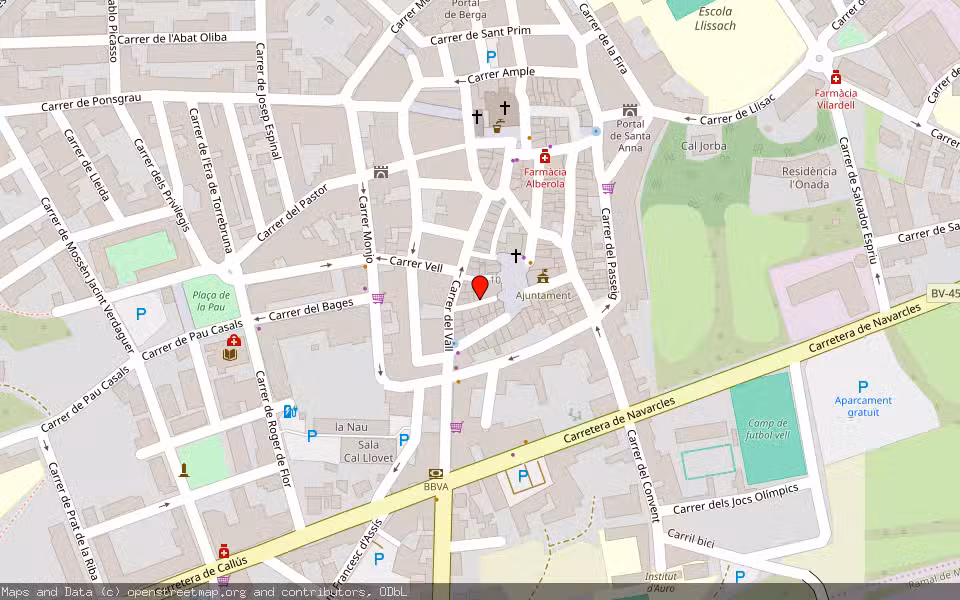The image size is (960, 600).
Task: Click the Camp de futbol vell label
Action: (768, 429)
